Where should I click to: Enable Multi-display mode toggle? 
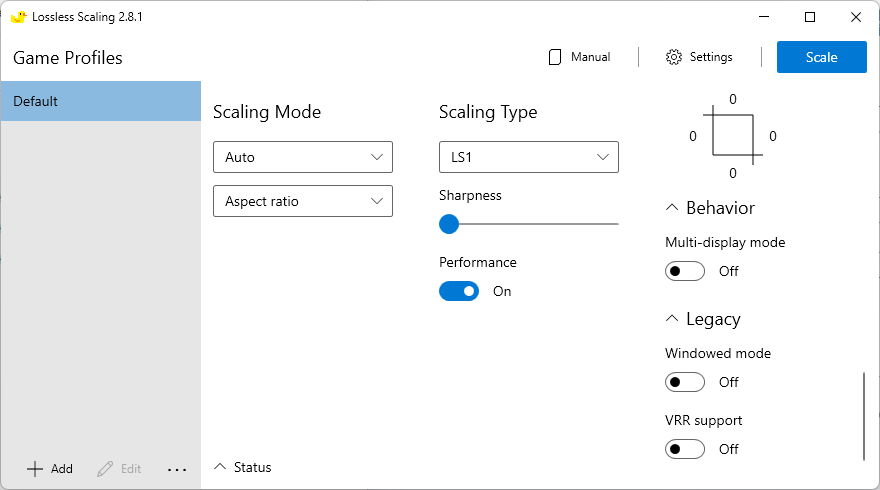pos(685,271)
